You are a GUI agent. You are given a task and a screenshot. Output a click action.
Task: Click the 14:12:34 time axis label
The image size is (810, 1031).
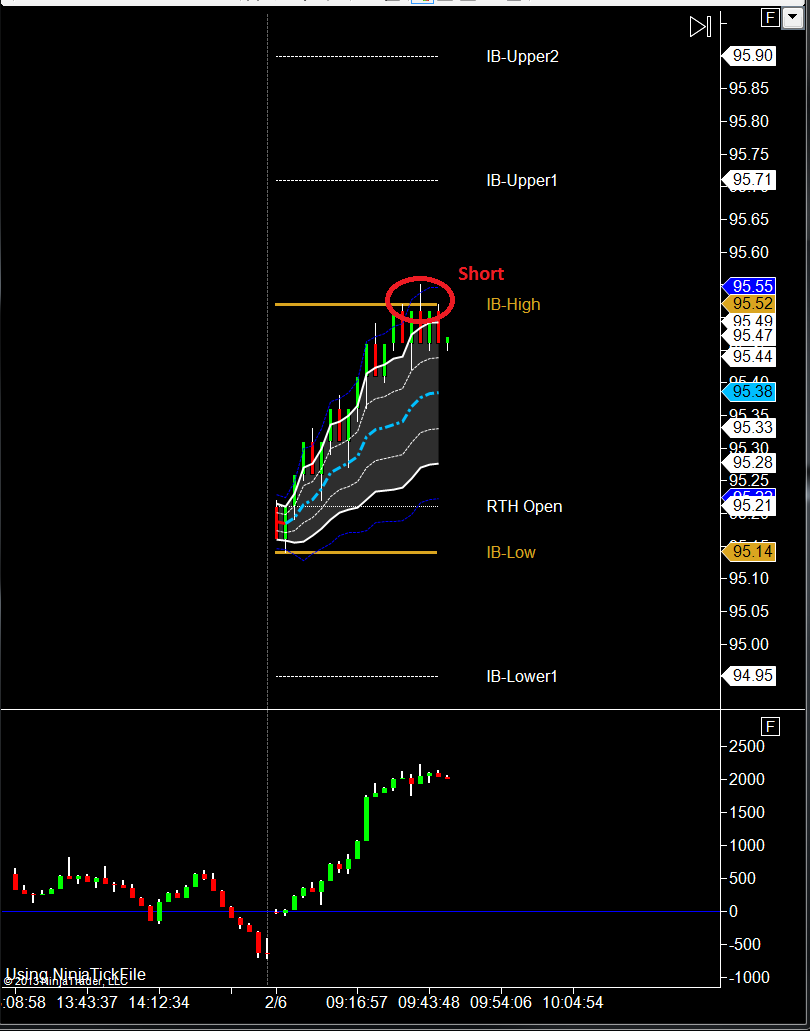159,1003
